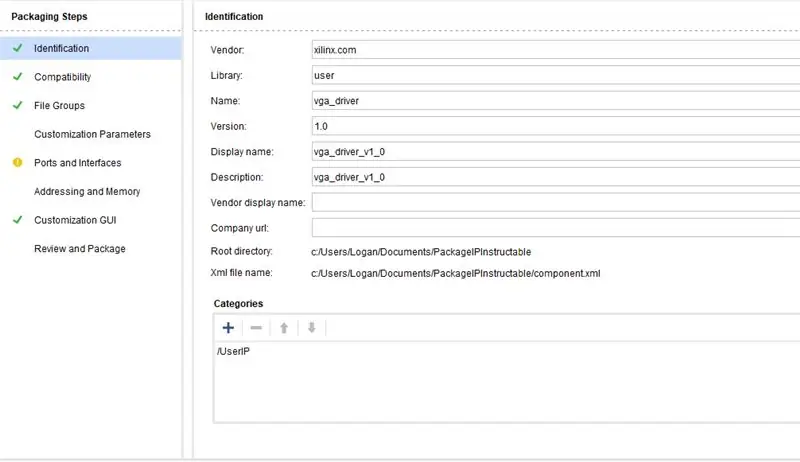
Task: Click the Root directory path text
Action: point(421,252)
